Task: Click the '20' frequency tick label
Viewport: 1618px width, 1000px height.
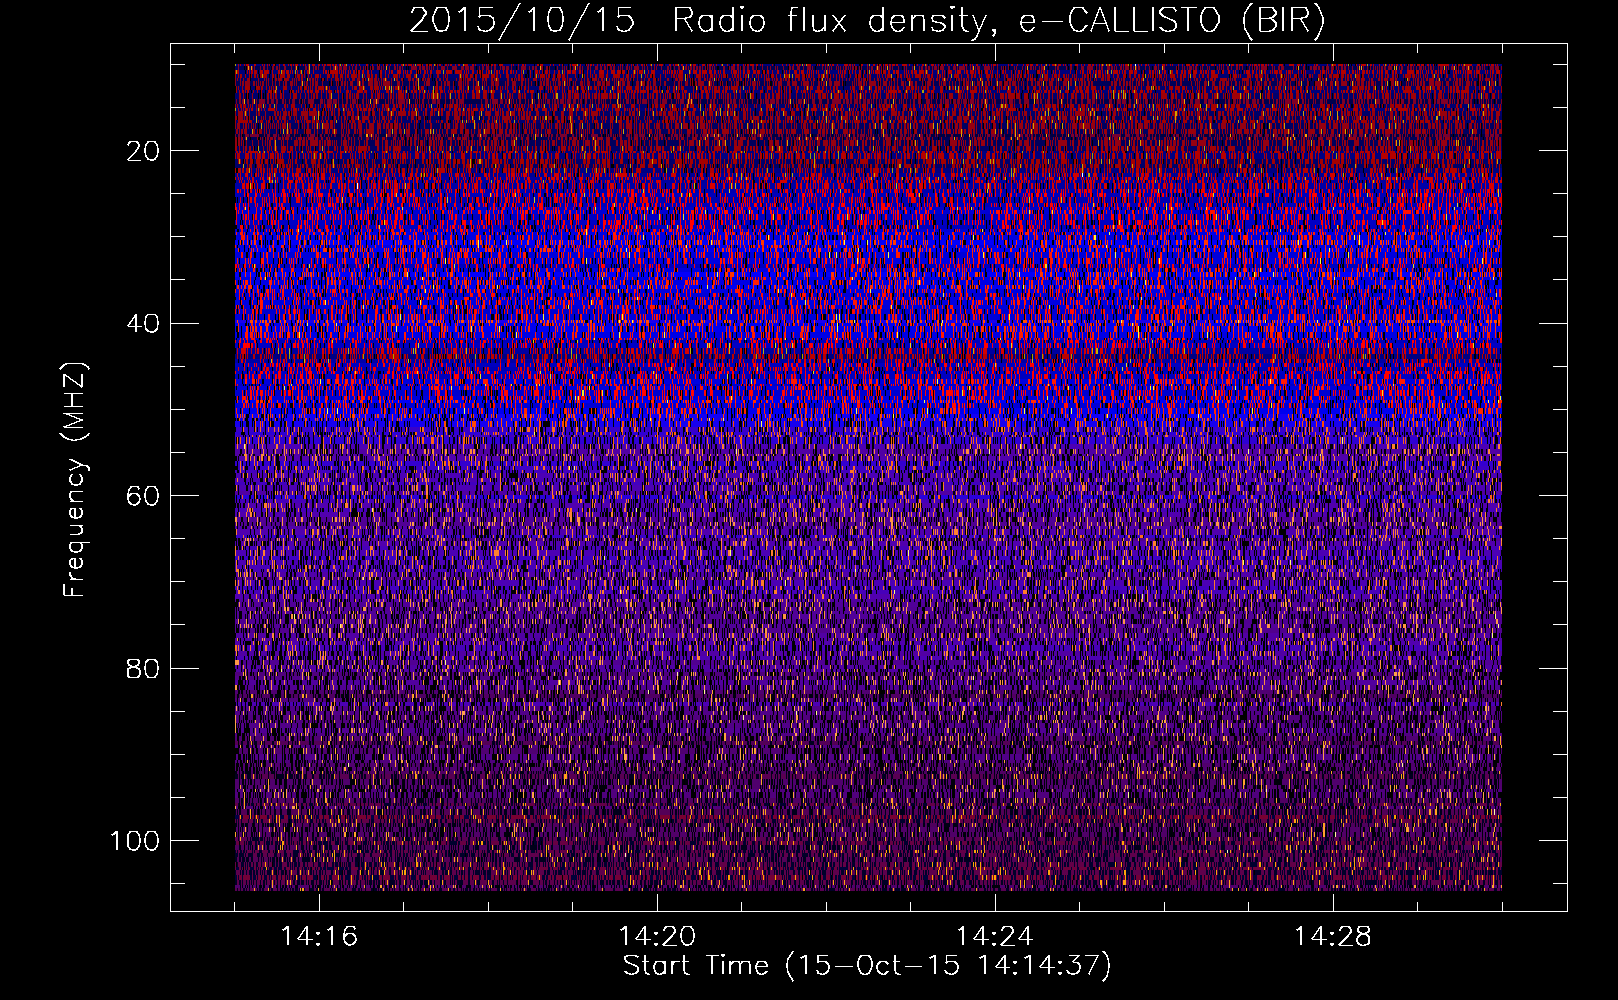Action: [144, 151]
